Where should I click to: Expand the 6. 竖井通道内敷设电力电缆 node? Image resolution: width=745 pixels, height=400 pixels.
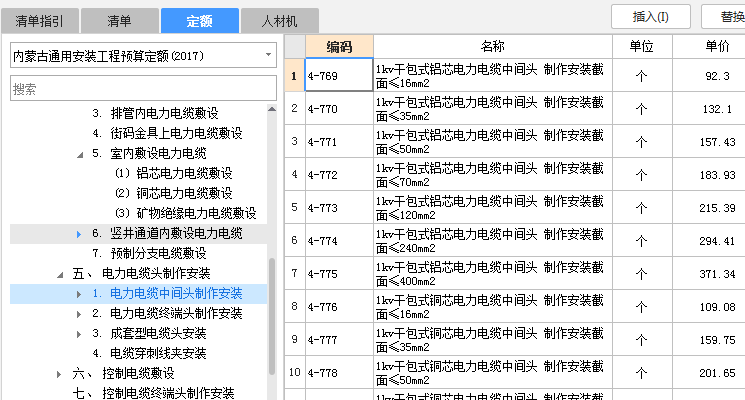[79, 234]
